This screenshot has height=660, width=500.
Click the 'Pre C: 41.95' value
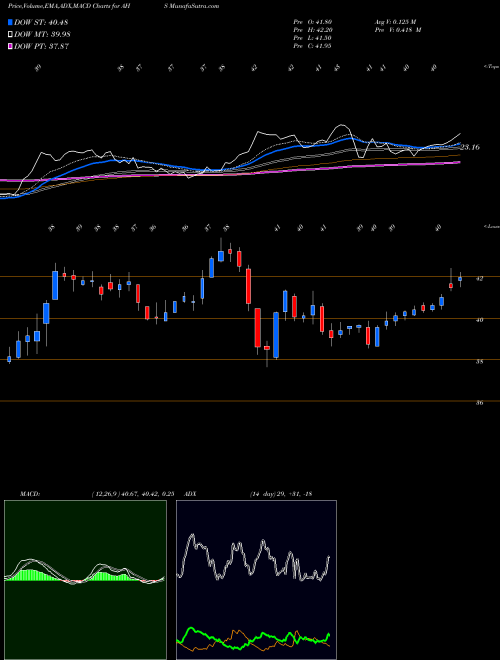pos(313,46)
